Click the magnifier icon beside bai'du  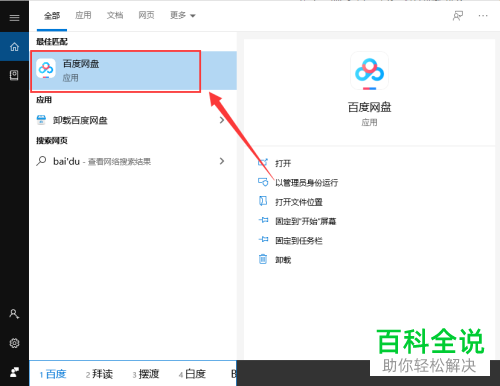click(x=41, y=161)
